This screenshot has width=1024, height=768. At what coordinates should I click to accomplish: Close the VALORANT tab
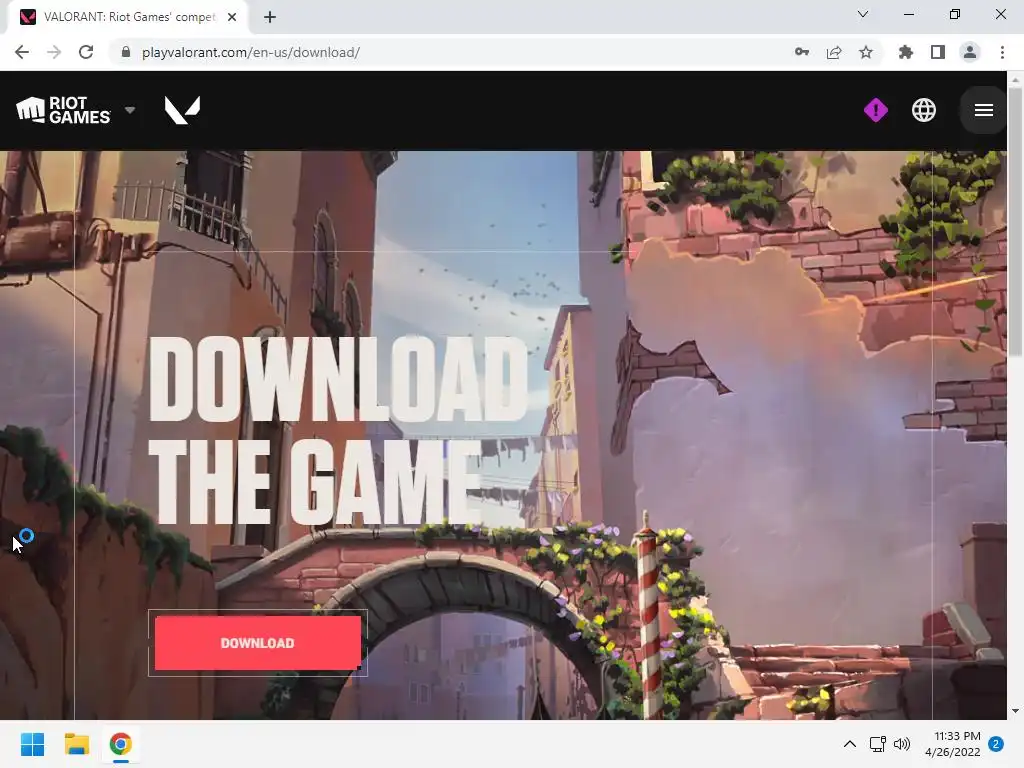click(232, 17)
